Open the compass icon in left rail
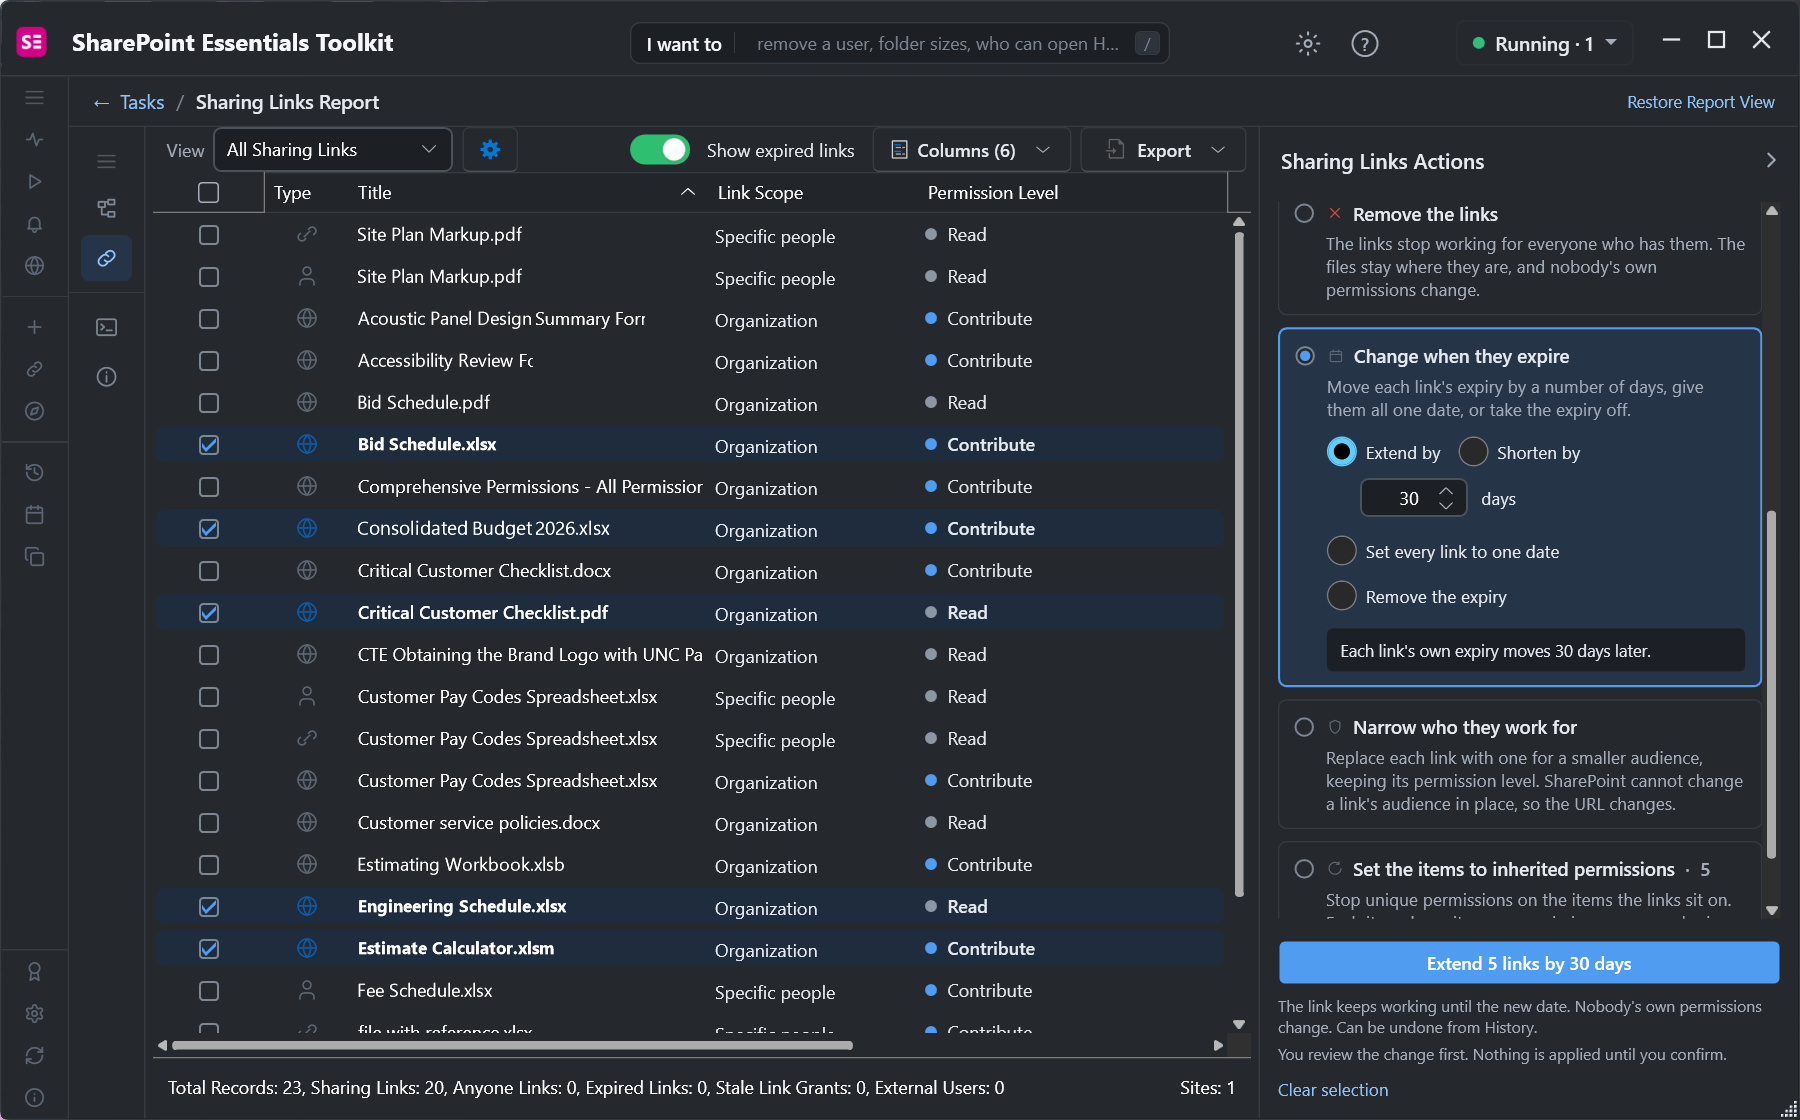1800x1120 pixels. click(x=34, y=411)
